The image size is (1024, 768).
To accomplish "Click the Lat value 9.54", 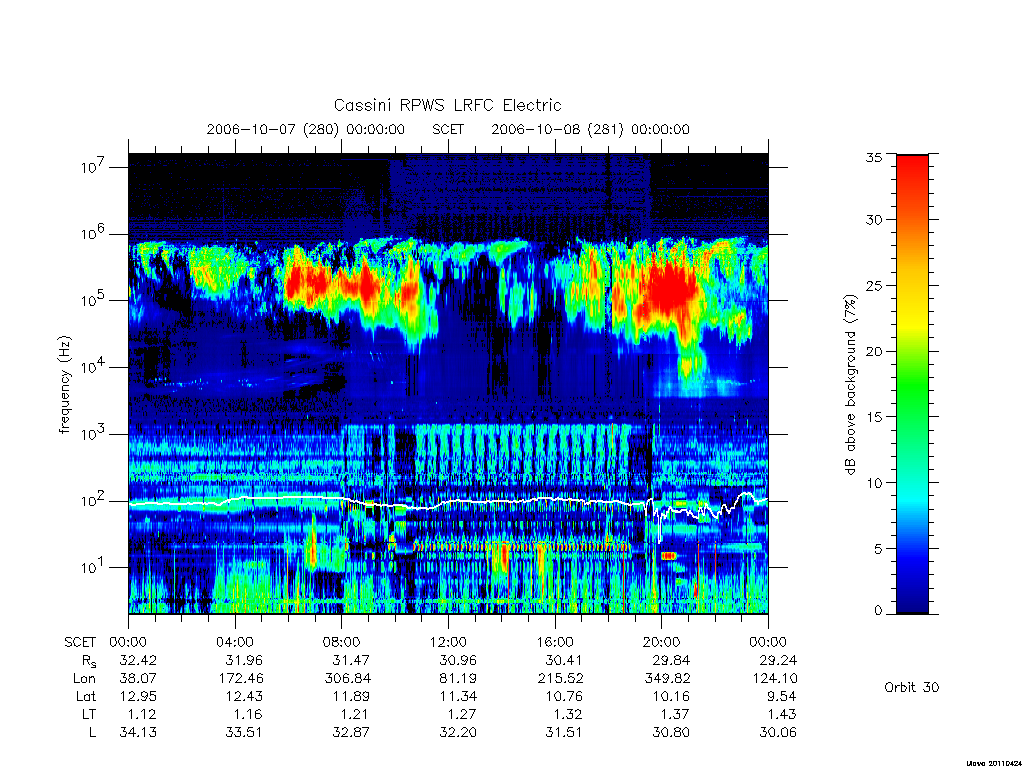I will (782, 696).
